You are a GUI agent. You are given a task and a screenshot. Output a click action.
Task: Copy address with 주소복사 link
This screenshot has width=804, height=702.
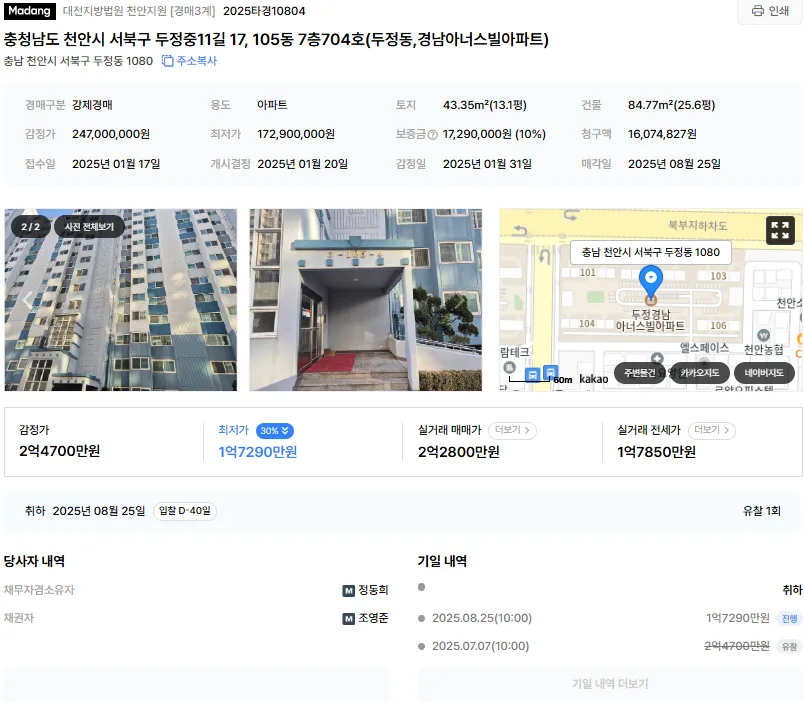190,61
